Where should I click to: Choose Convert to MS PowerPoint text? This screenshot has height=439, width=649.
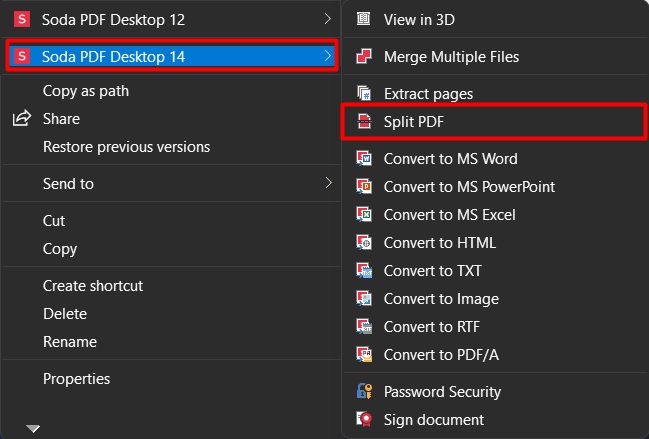(469, 187)
